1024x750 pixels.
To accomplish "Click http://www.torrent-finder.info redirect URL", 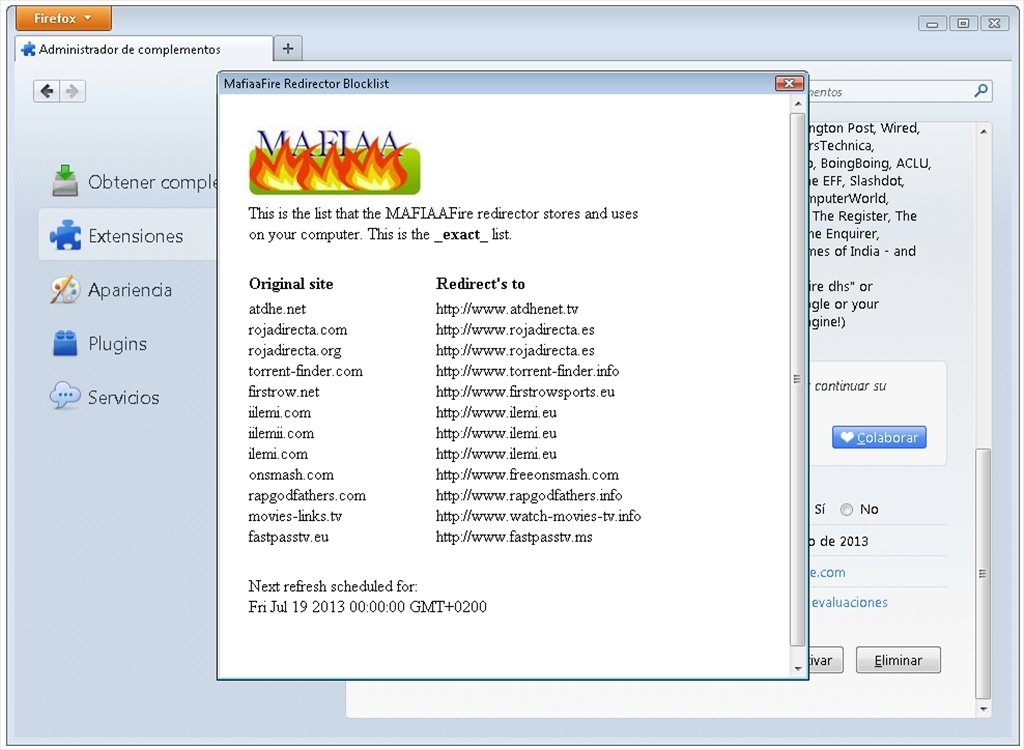I will [x=527, y=371].
